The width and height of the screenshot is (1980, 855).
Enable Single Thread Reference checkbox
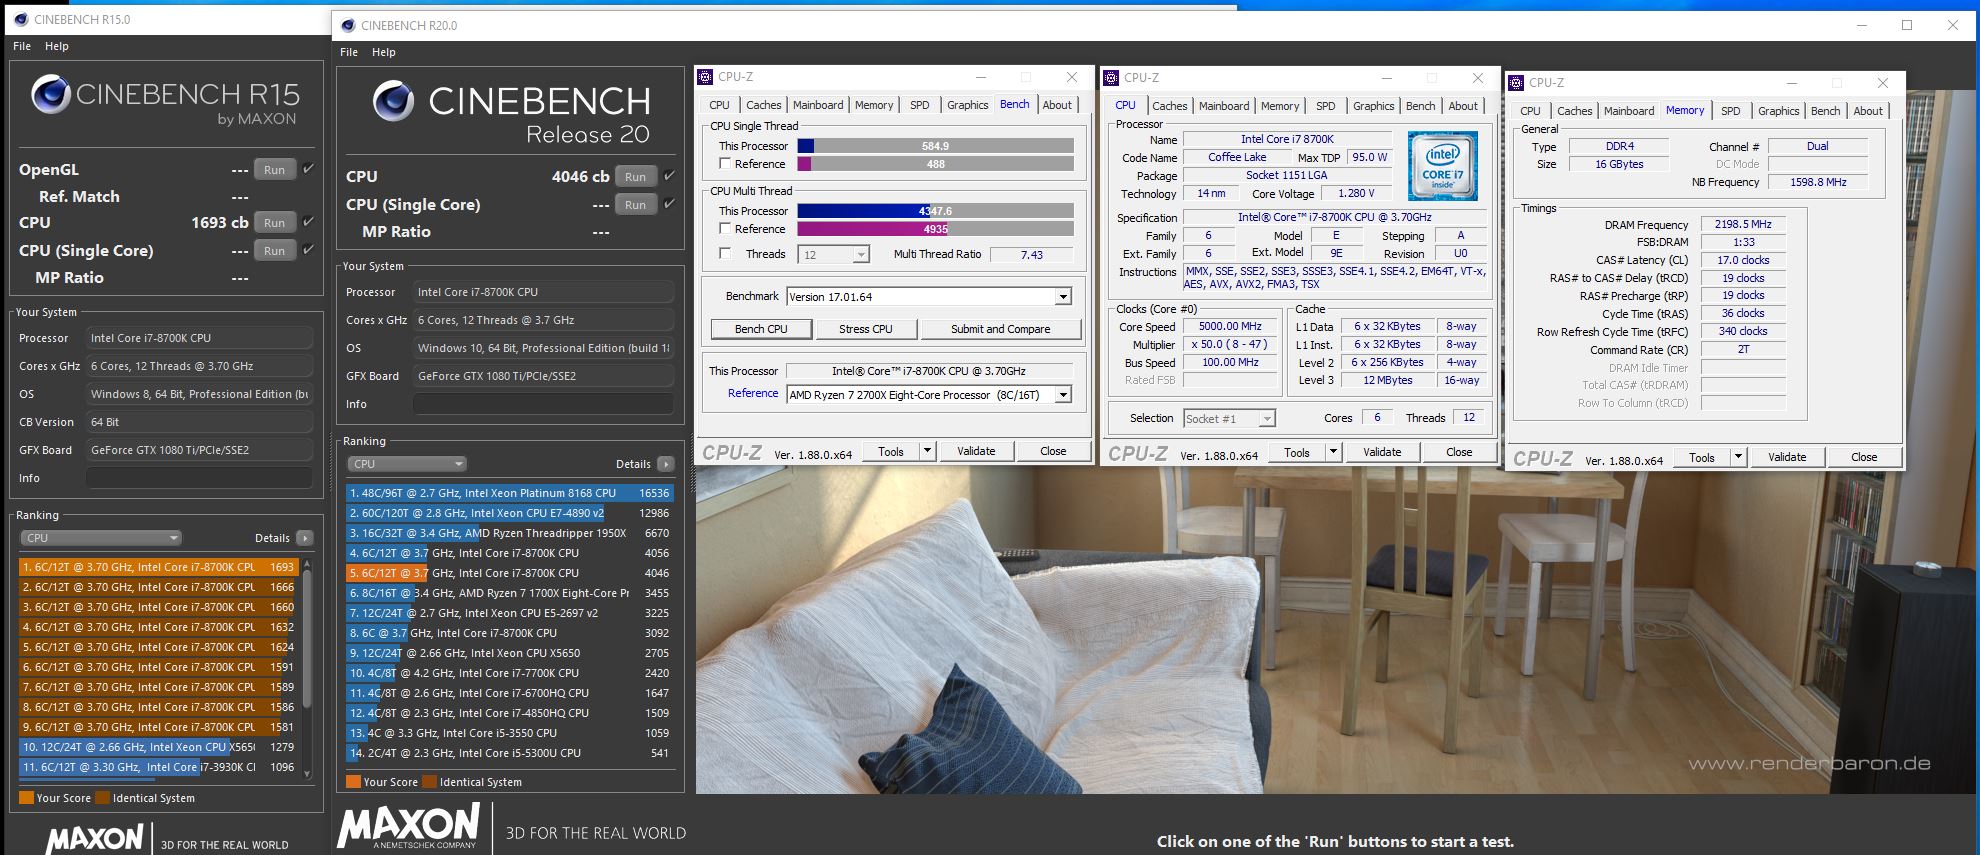[x=725, y=164]
